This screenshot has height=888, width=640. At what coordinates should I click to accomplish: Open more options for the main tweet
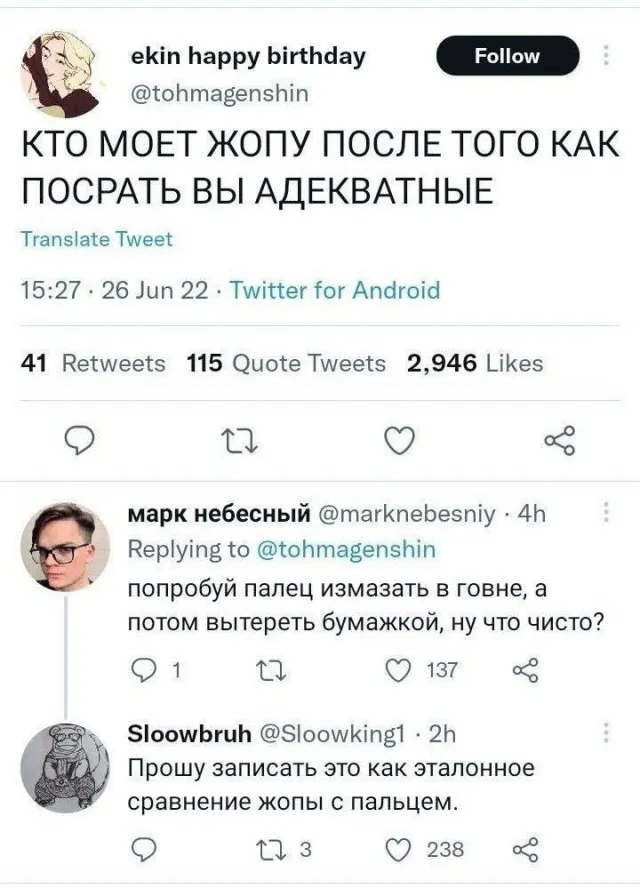click(607, 55)
